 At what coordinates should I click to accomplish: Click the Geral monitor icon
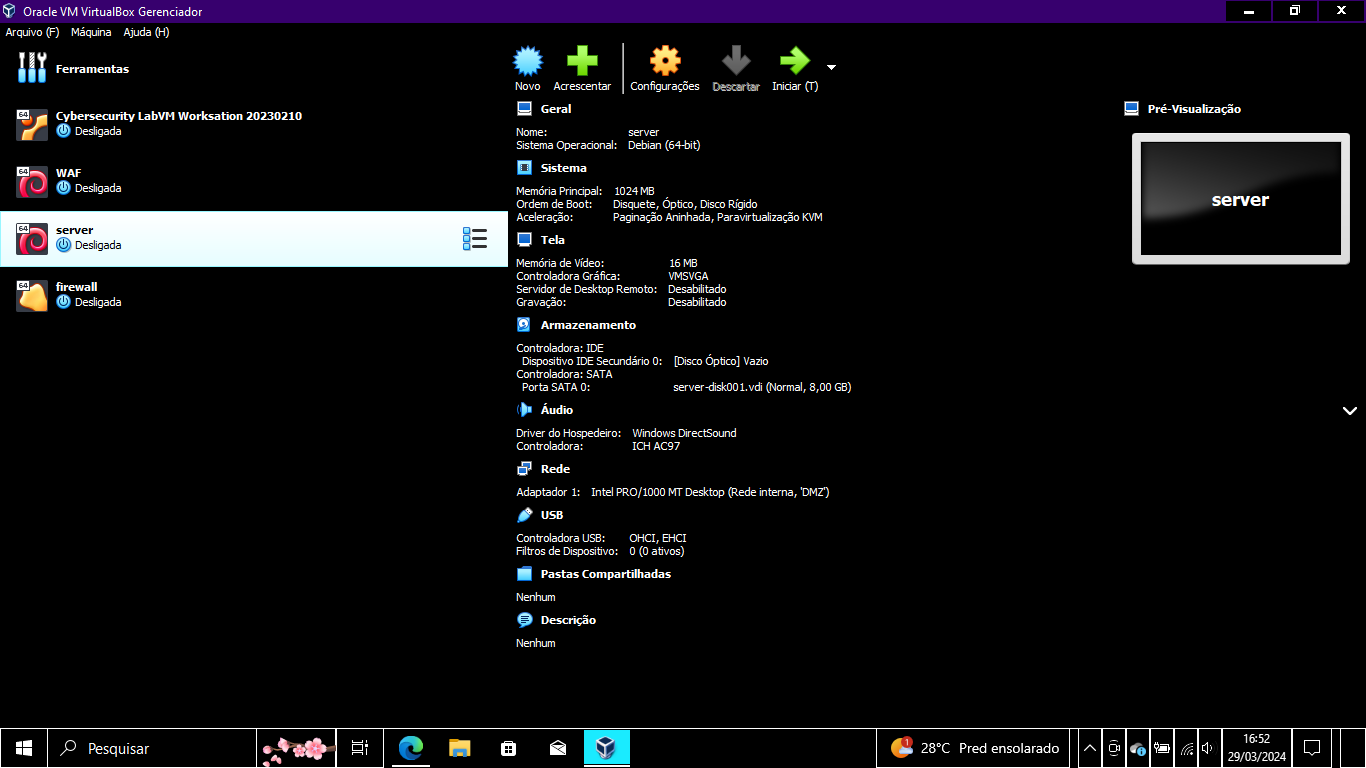tap(524, 109)
